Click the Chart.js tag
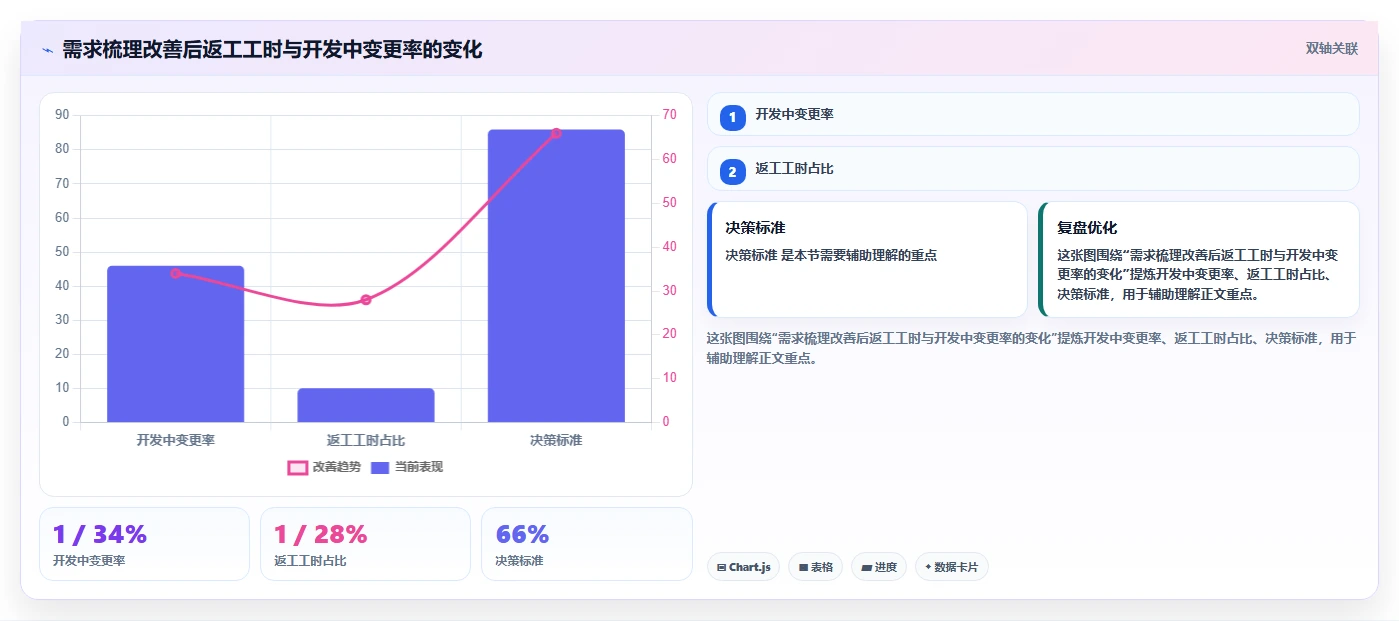The width and height of the screenshot is (1399, 621). click(x=743, y=567)
